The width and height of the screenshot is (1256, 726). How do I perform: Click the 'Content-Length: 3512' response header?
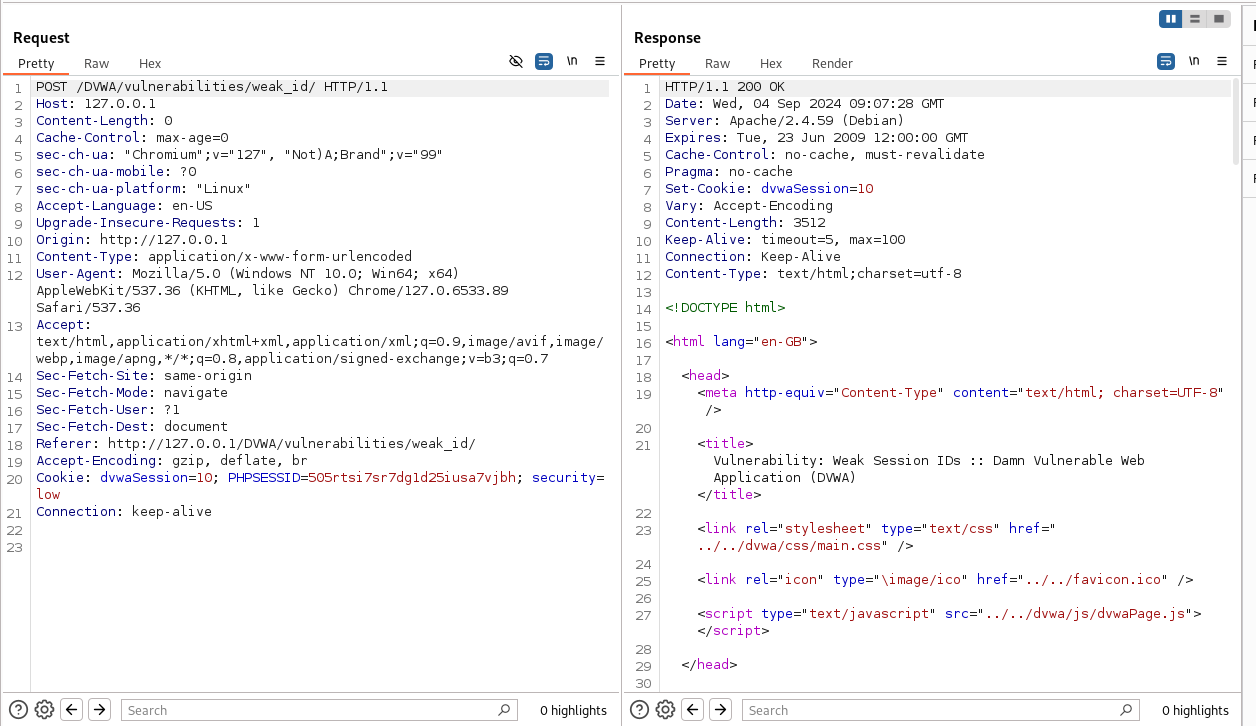coord(745,223)
